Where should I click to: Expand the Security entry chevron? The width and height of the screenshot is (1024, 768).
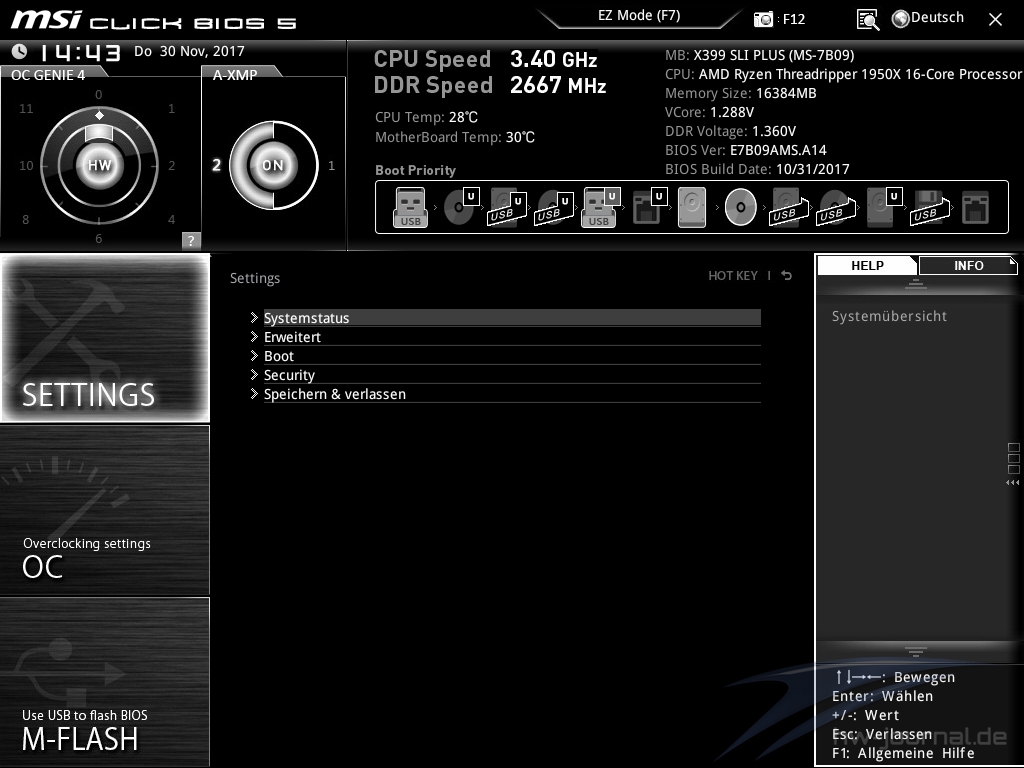(254, 374)
